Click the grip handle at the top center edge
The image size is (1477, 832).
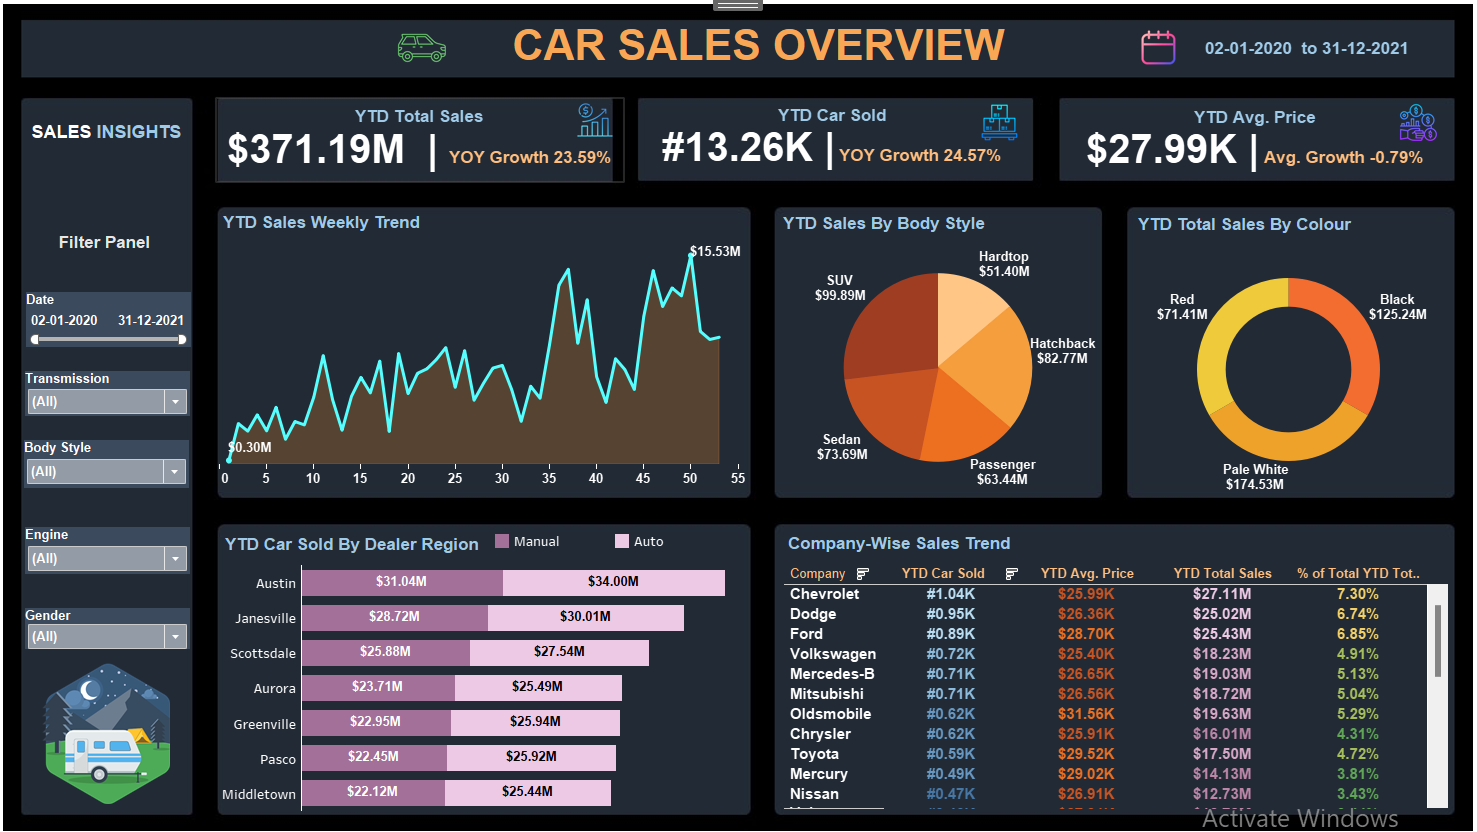[x=738, y=5]
